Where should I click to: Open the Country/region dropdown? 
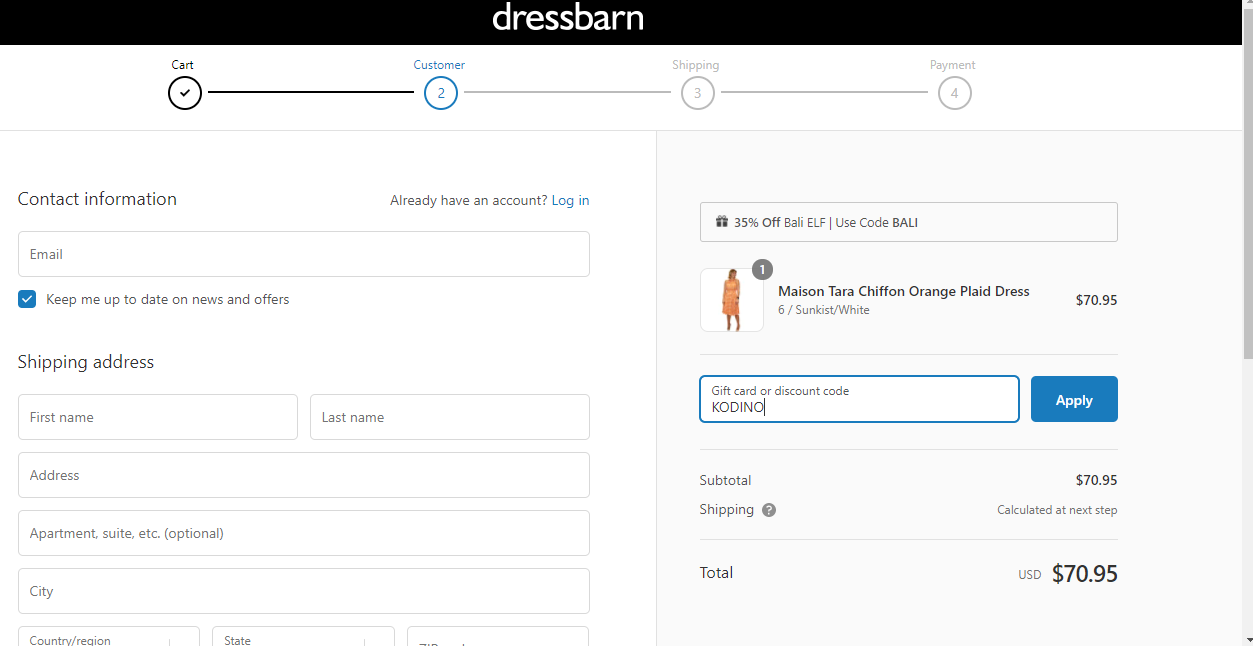[109, 636]
